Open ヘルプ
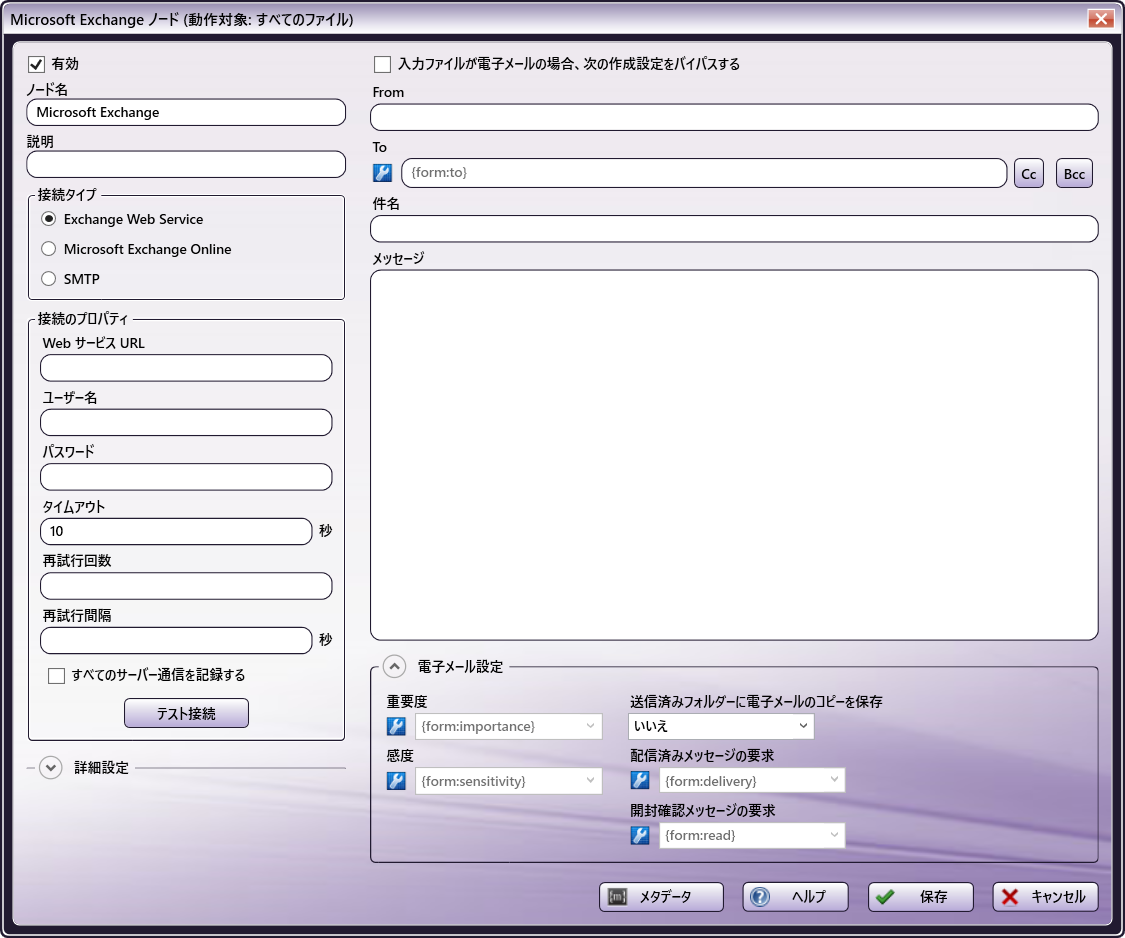This screenshot has height=938, width=1125. pyautogui.click(x=795, y=897)
